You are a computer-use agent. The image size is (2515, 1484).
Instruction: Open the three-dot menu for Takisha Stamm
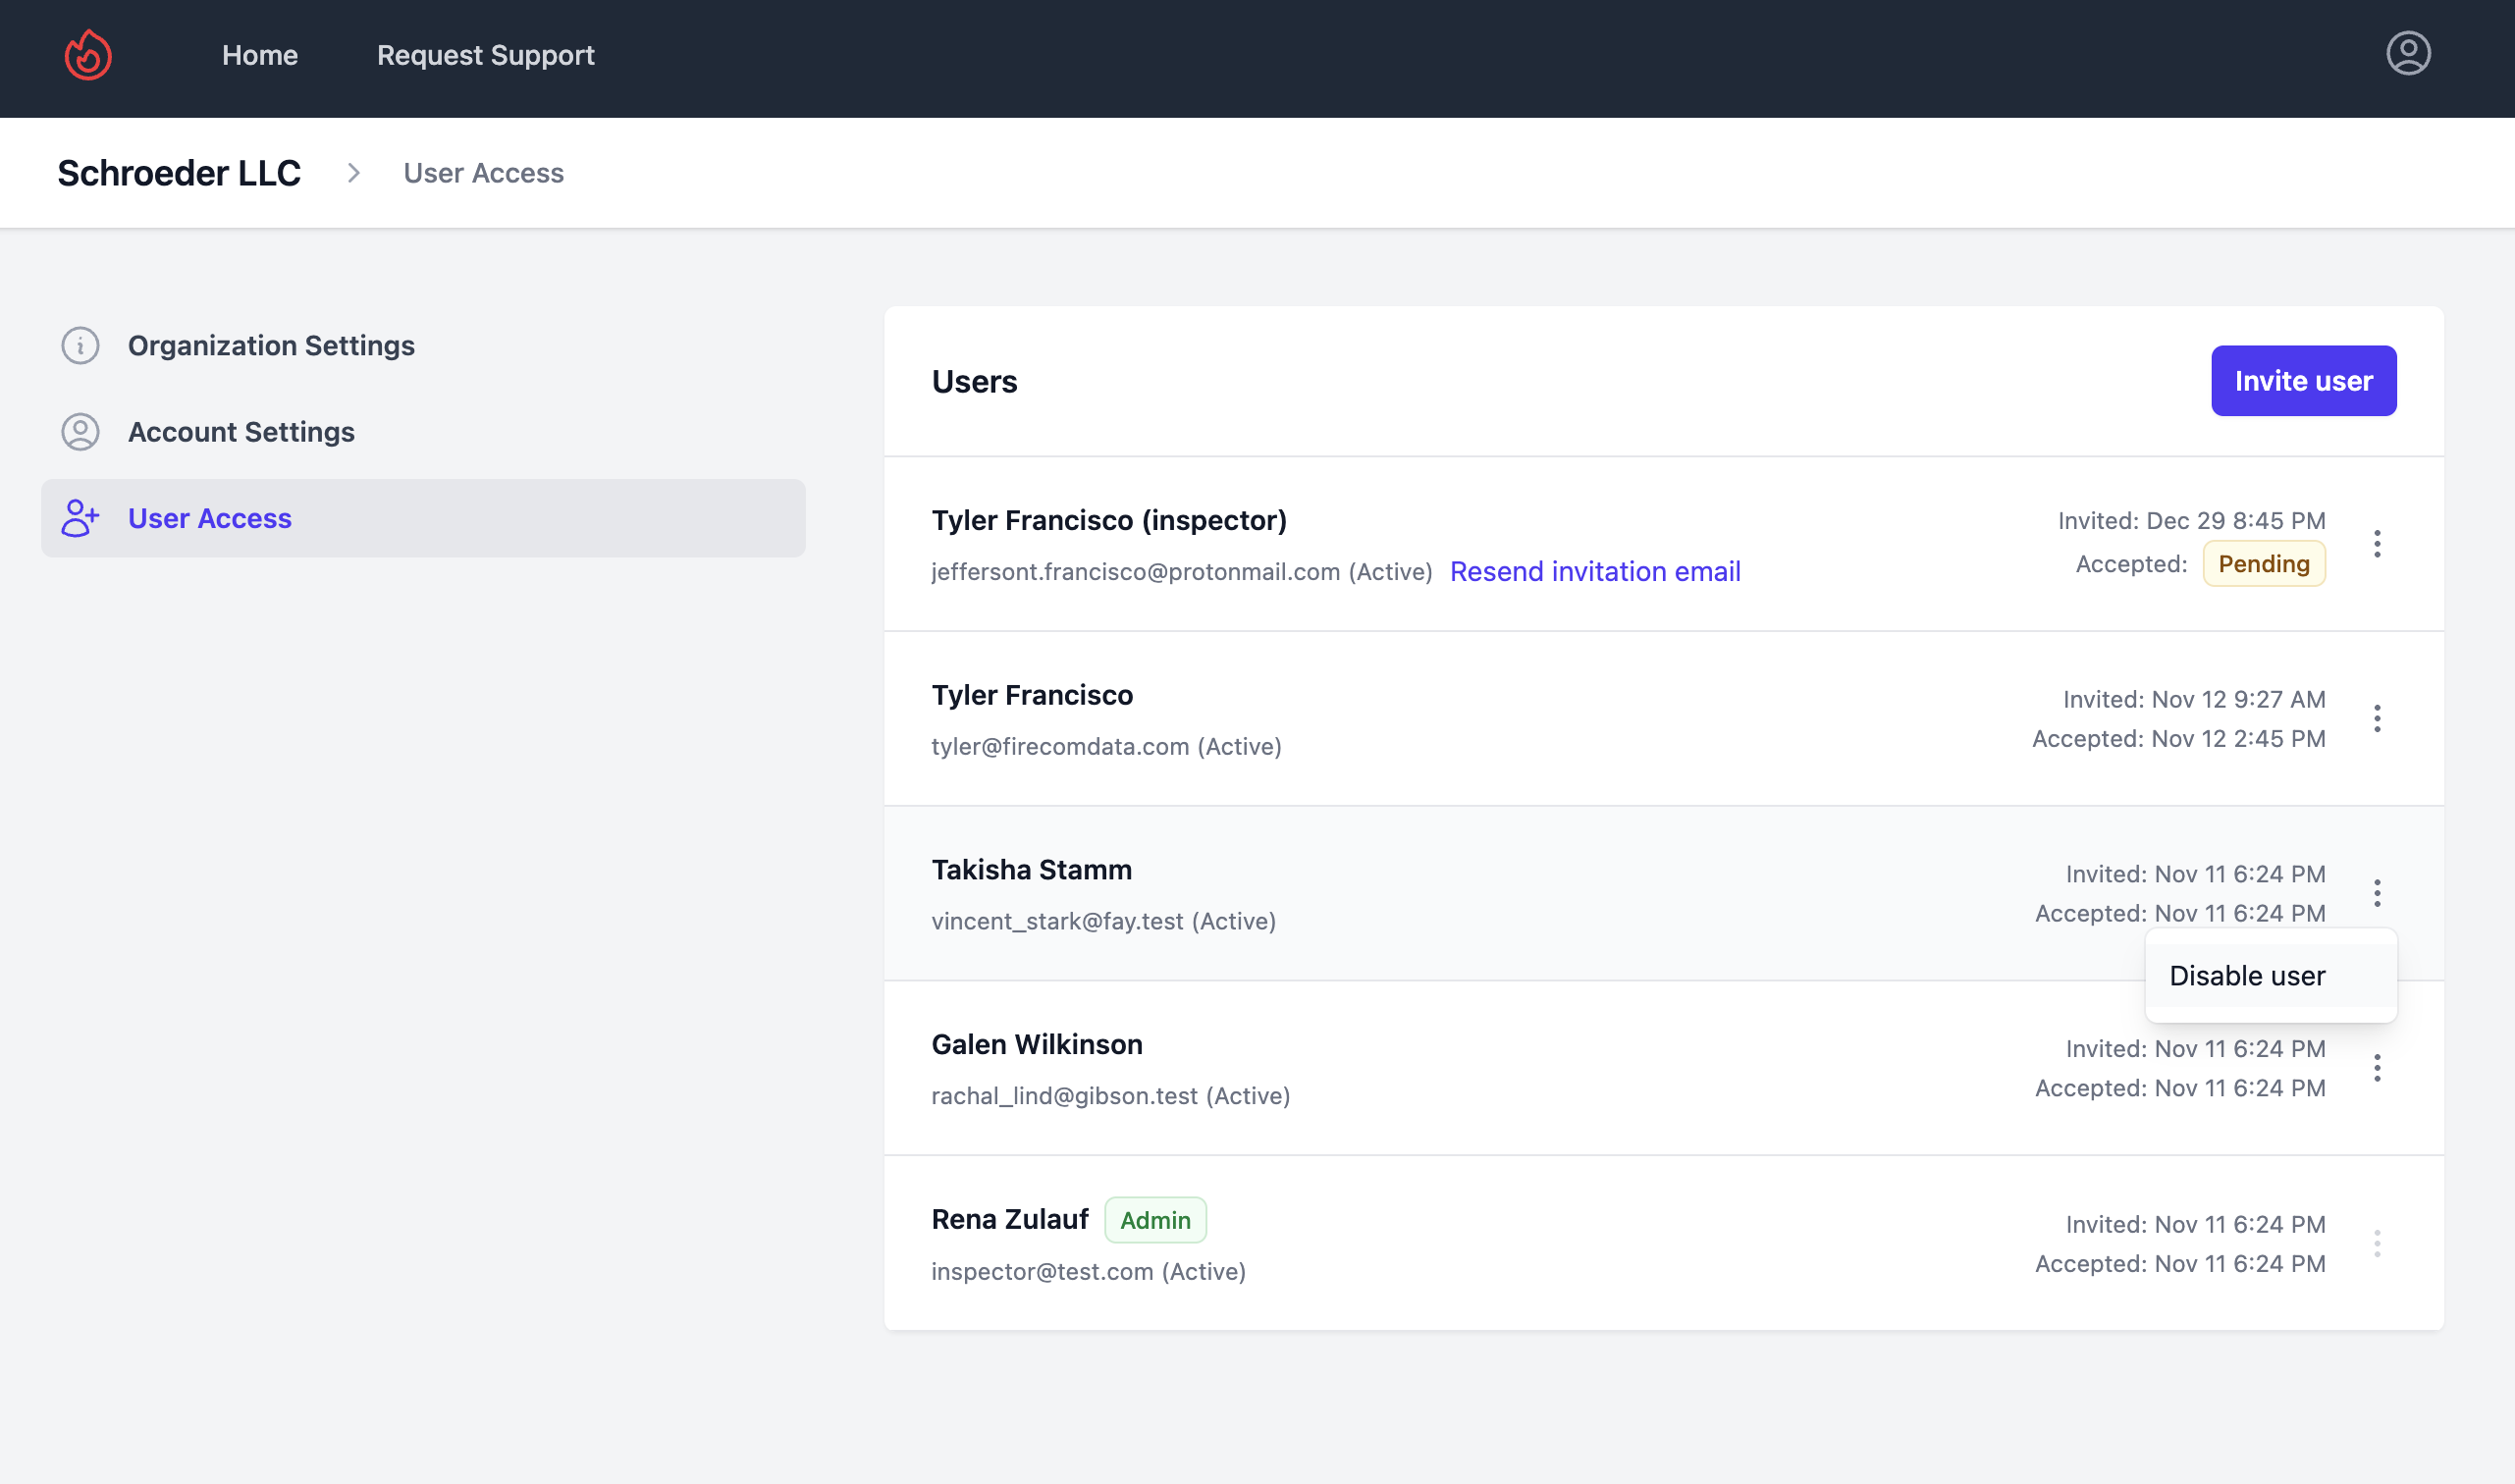coord(2378,891)
